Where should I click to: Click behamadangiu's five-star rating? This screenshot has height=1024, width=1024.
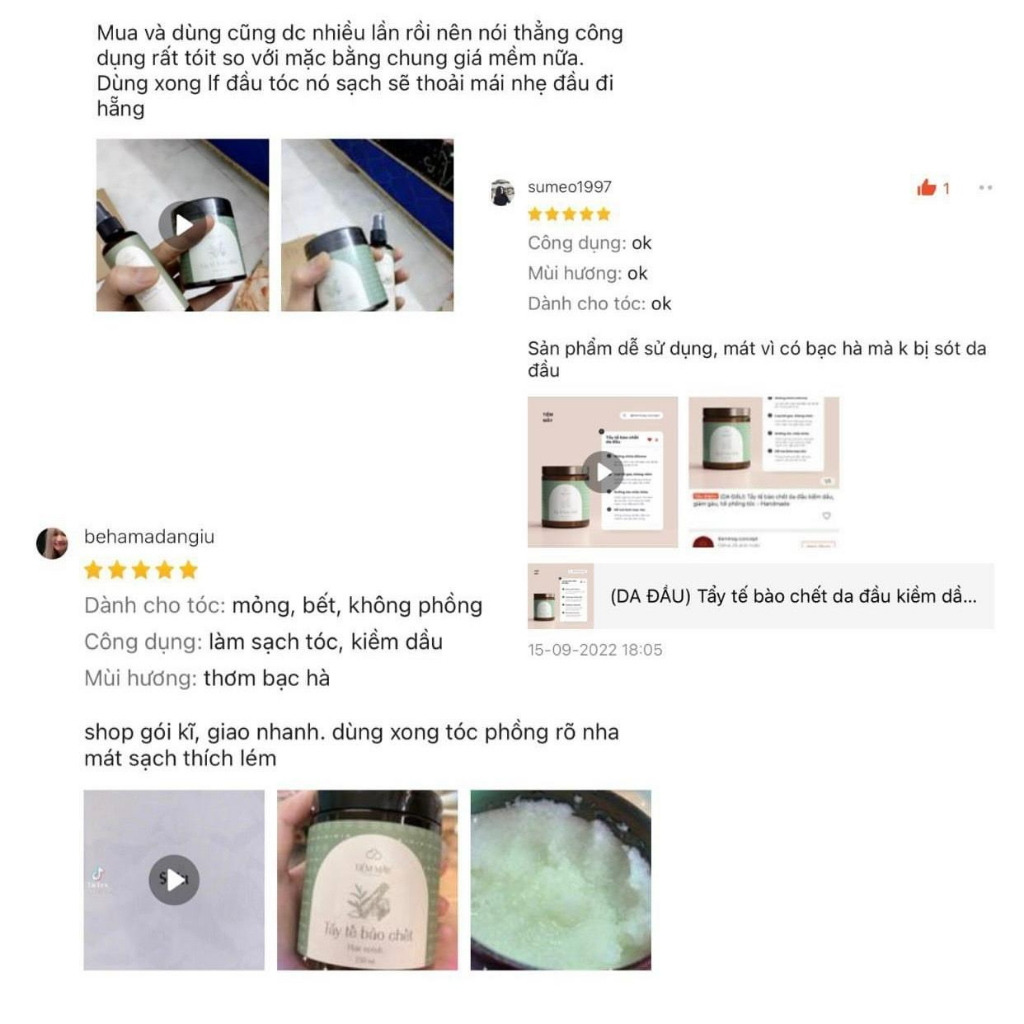pyautogui.click(x=140, y=570)
